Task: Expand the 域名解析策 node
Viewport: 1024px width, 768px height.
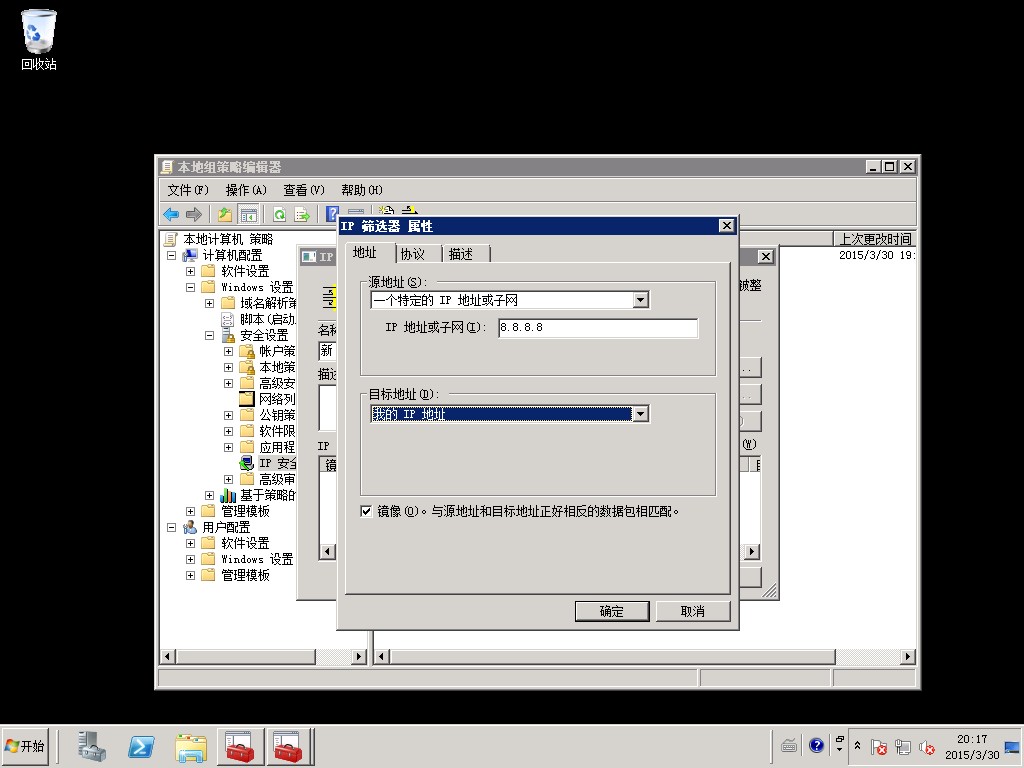Action: tap(210, 303)
